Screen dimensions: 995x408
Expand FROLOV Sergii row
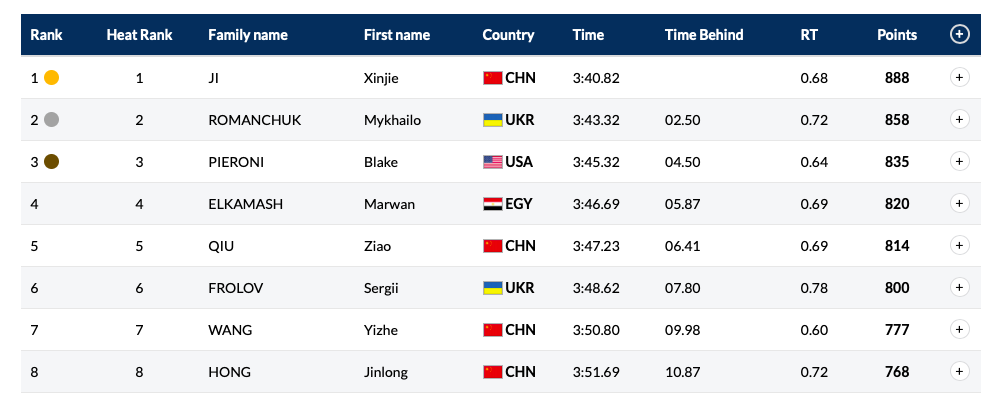pyautogui.click(x=959, y=287)
